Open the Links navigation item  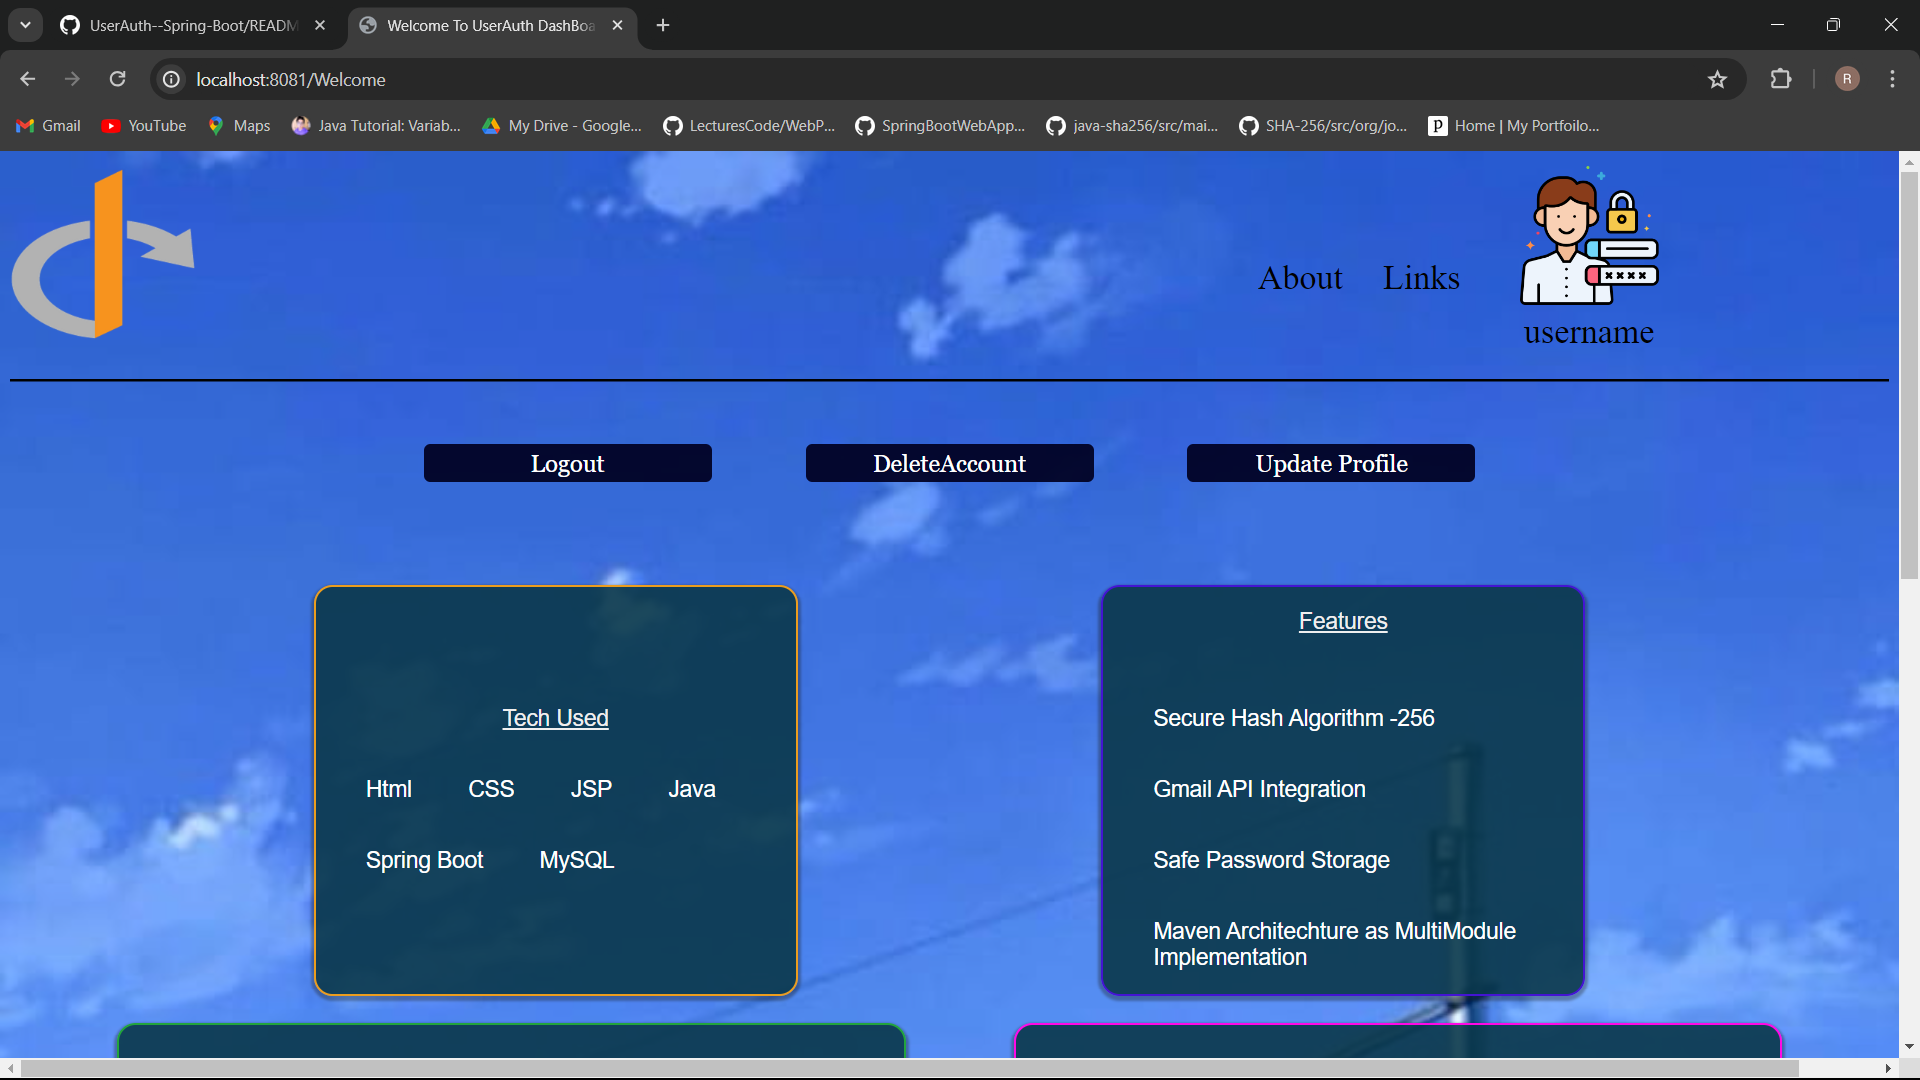(1421, 278)
